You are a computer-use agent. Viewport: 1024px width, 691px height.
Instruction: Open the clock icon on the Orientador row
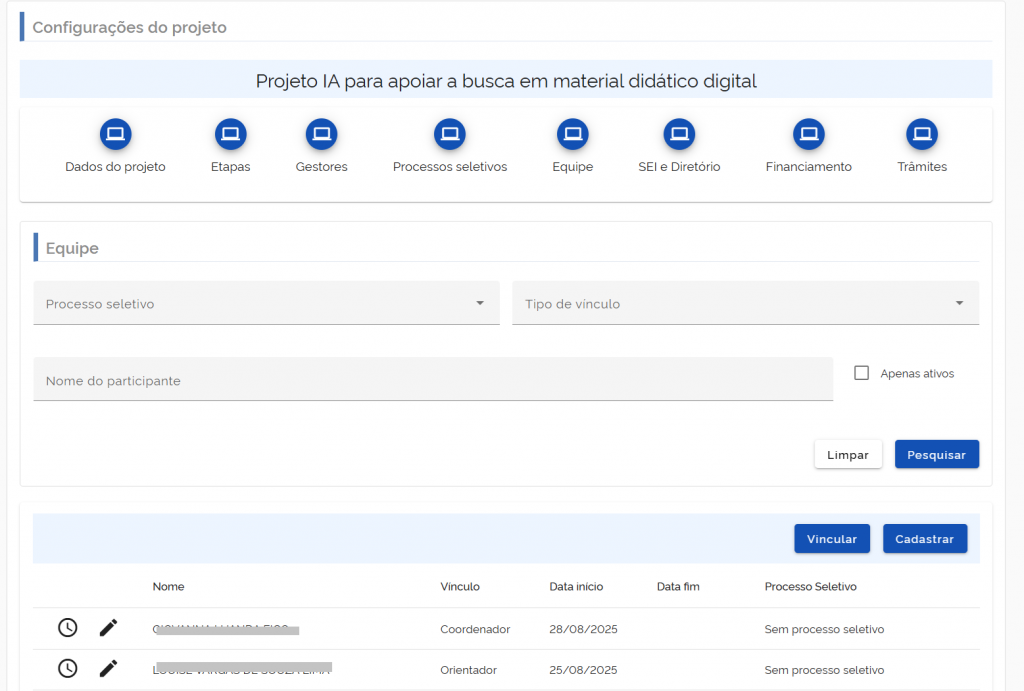click(x=67, y=668)
